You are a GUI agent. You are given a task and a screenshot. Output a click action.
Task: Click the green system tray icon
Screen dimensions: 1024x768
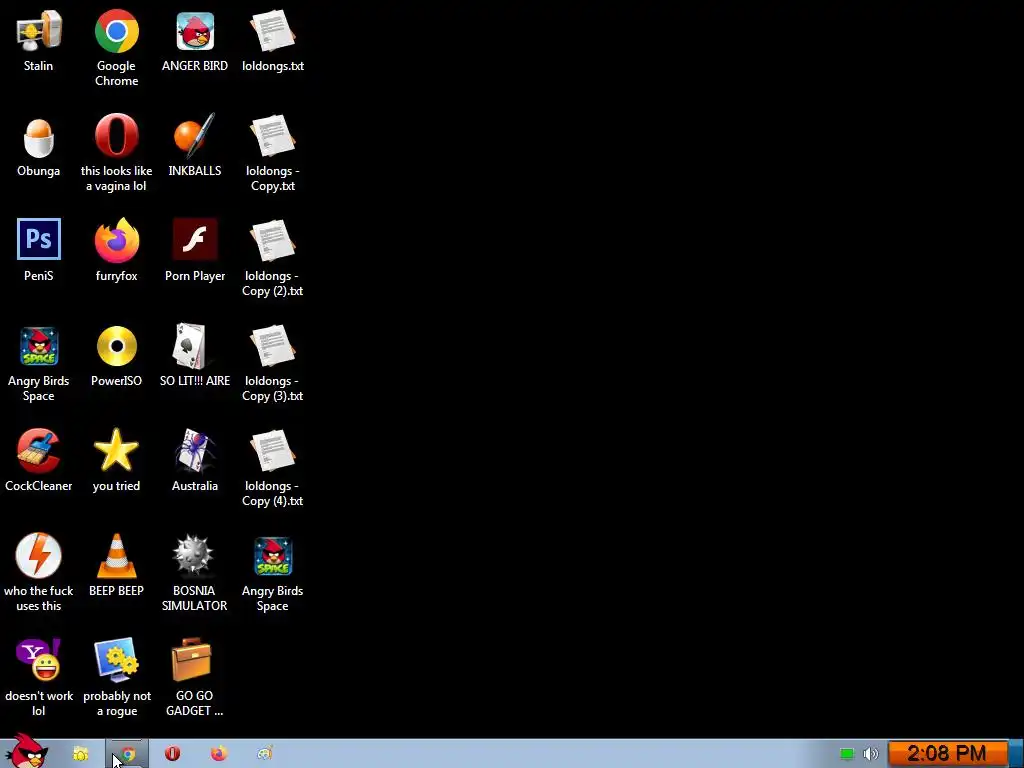point(847,754)
